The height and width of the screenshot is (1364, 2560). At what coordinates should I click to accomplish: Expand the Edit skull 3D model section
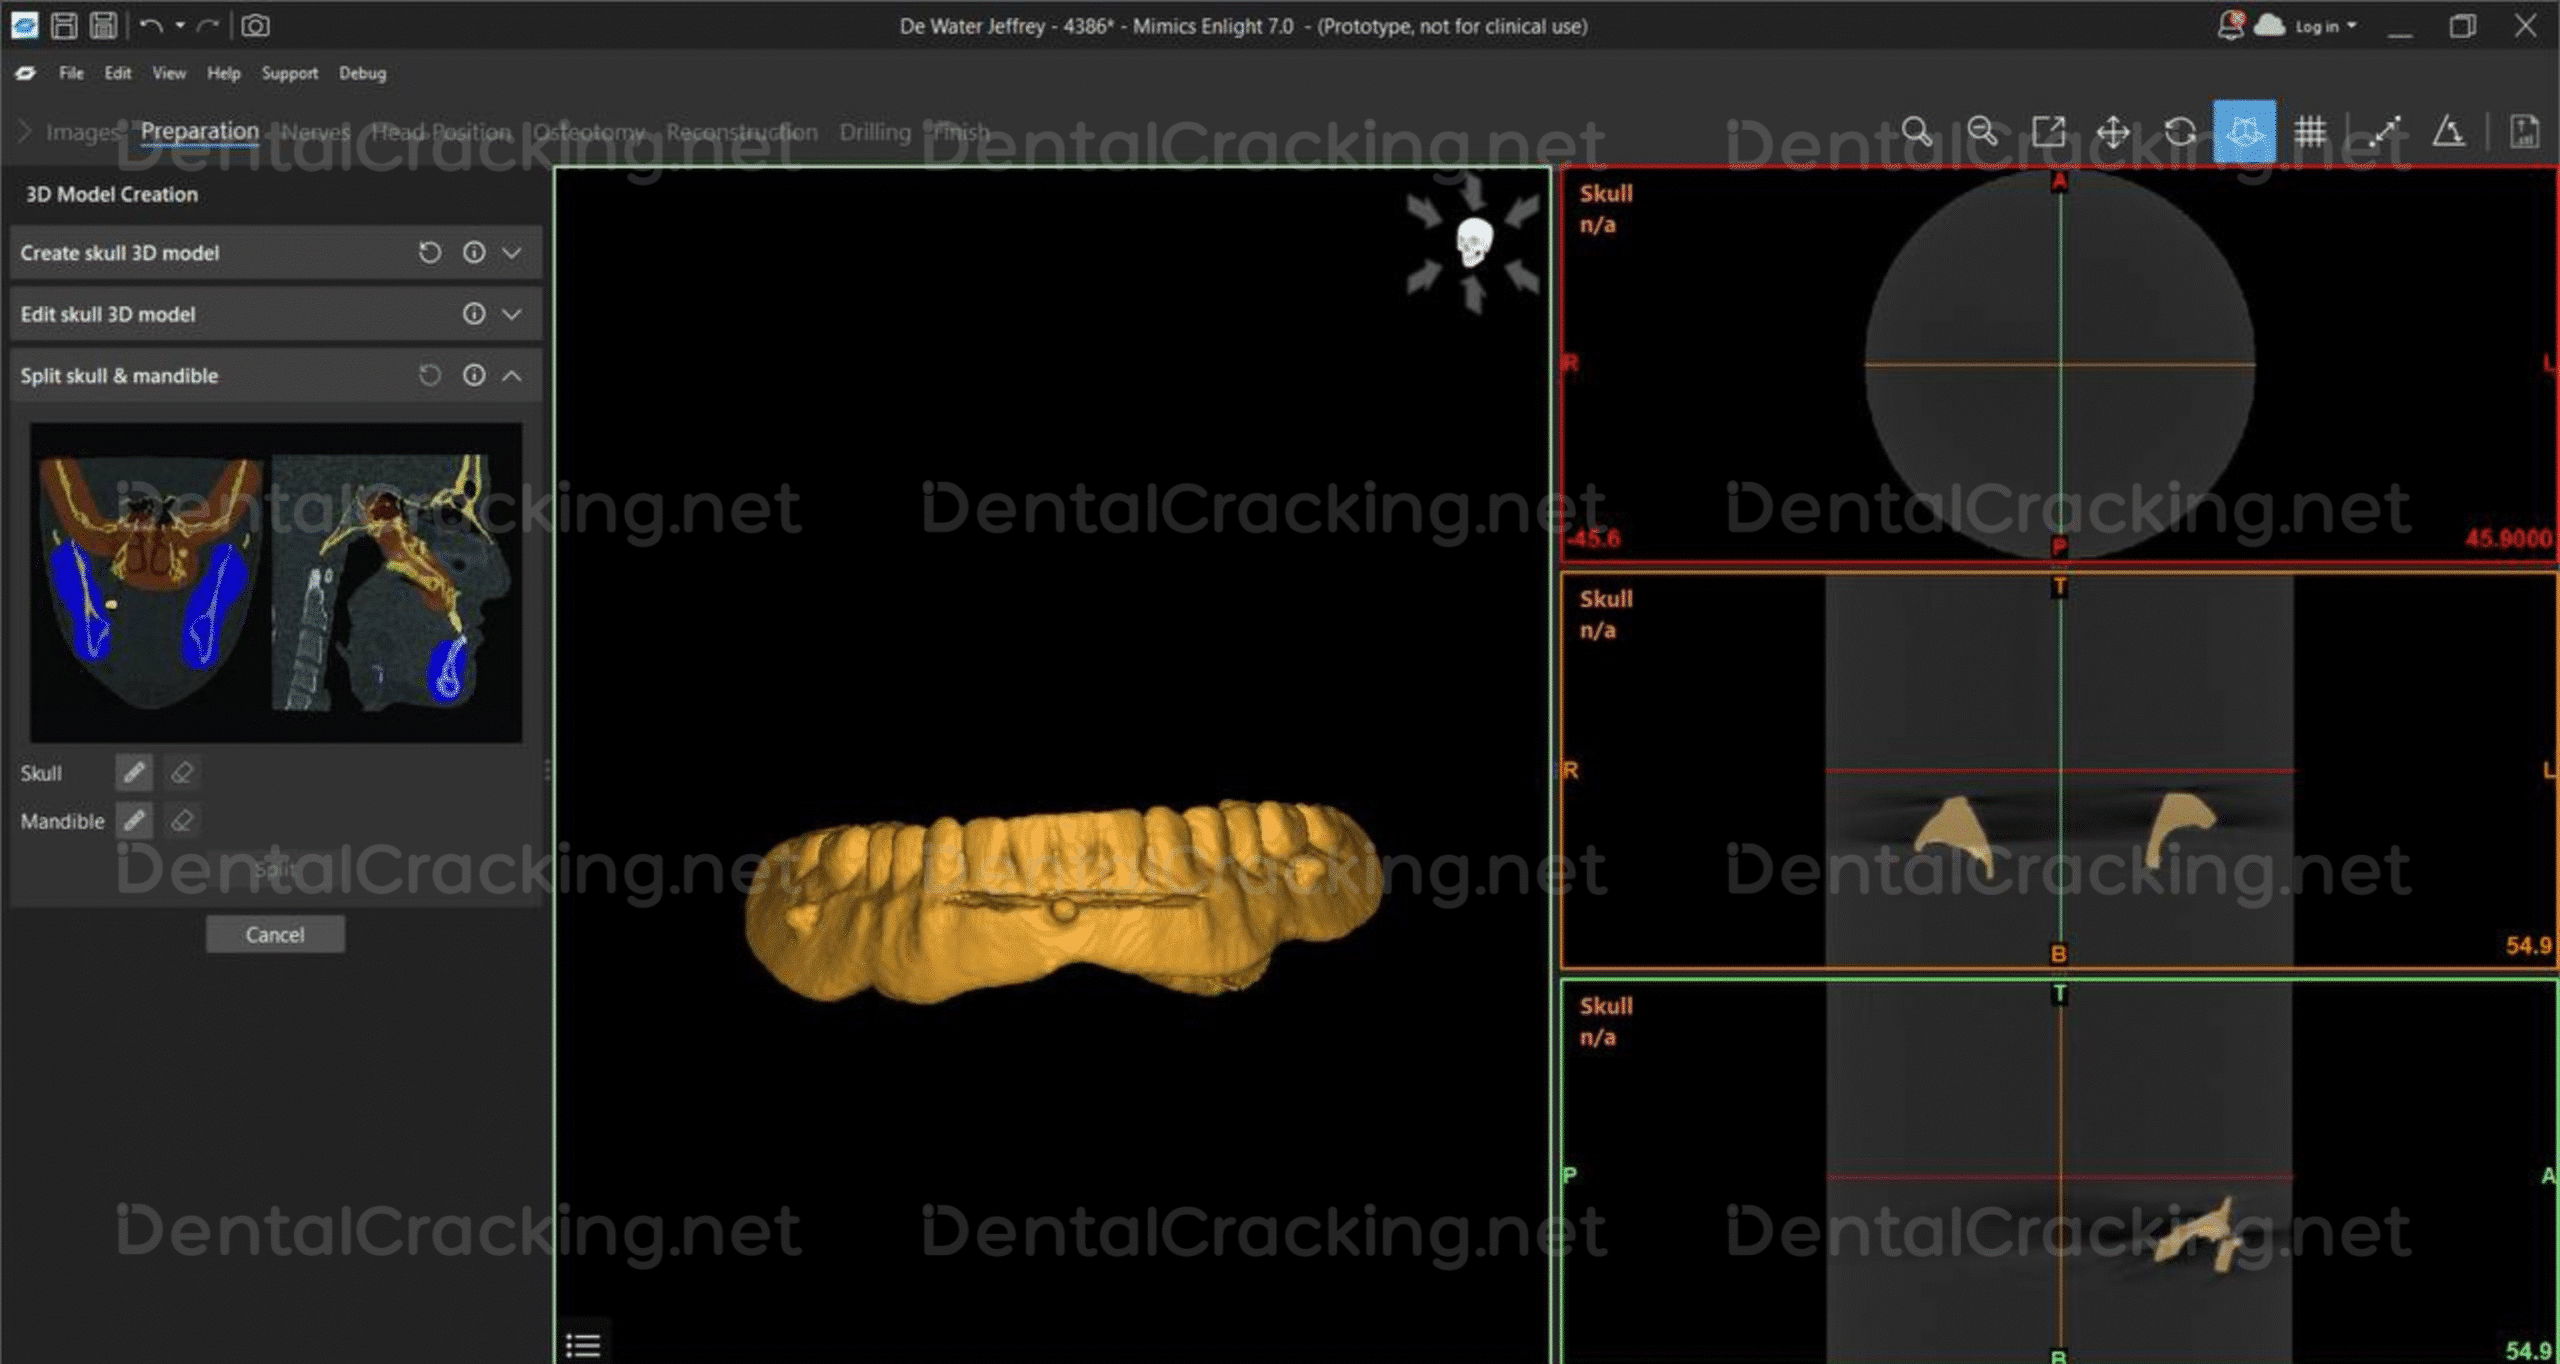pyautogui.click(x=512, y=314)
